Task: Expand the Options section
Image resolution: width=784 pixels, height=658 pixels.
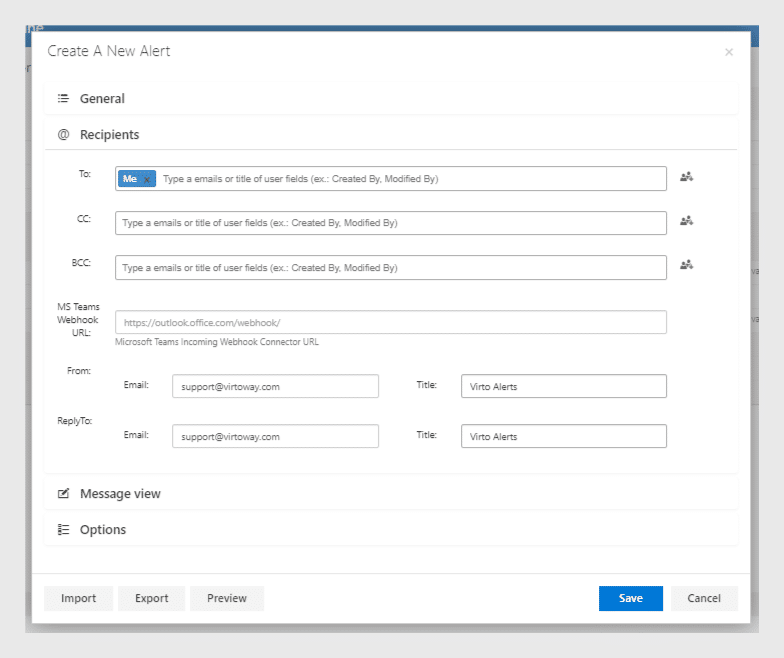Action: click(391, 530)
